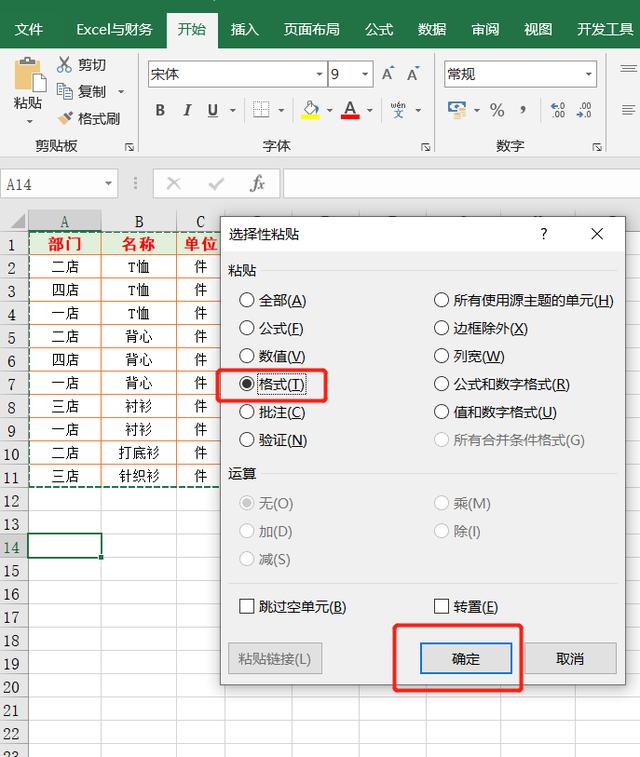The width and height of the screenshot is (640, 757).
Task: Select the 格式(T) paste option
Action: point(272,384)
